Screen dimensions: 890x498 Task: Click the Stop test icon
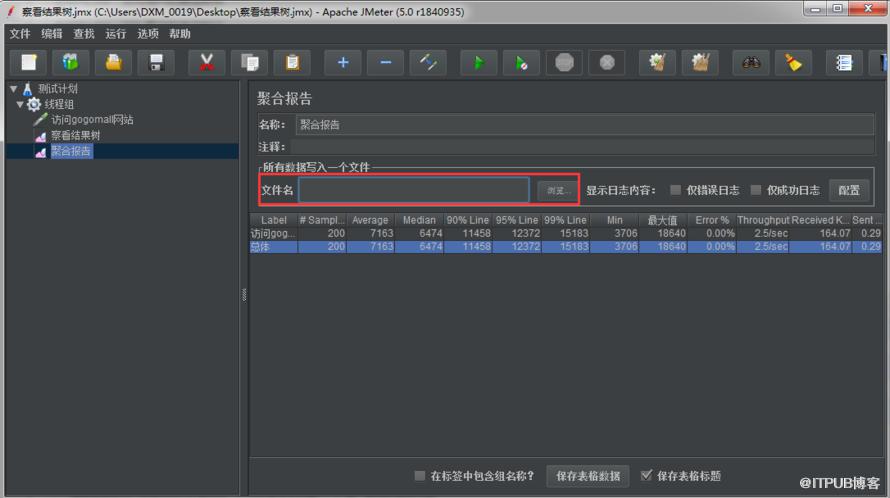564,62
